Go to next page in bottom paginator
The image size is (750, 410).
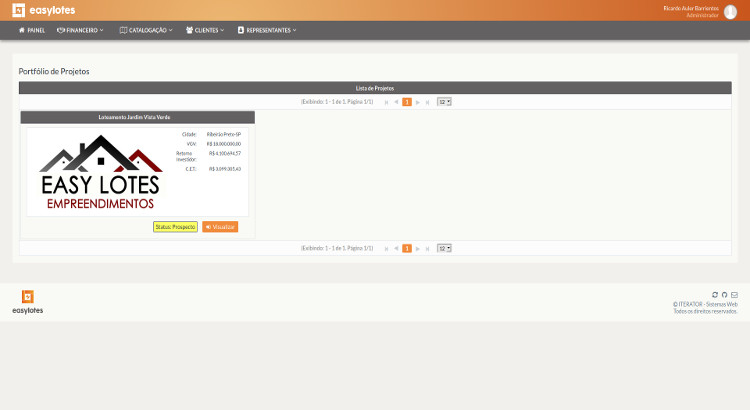point(418,249)
